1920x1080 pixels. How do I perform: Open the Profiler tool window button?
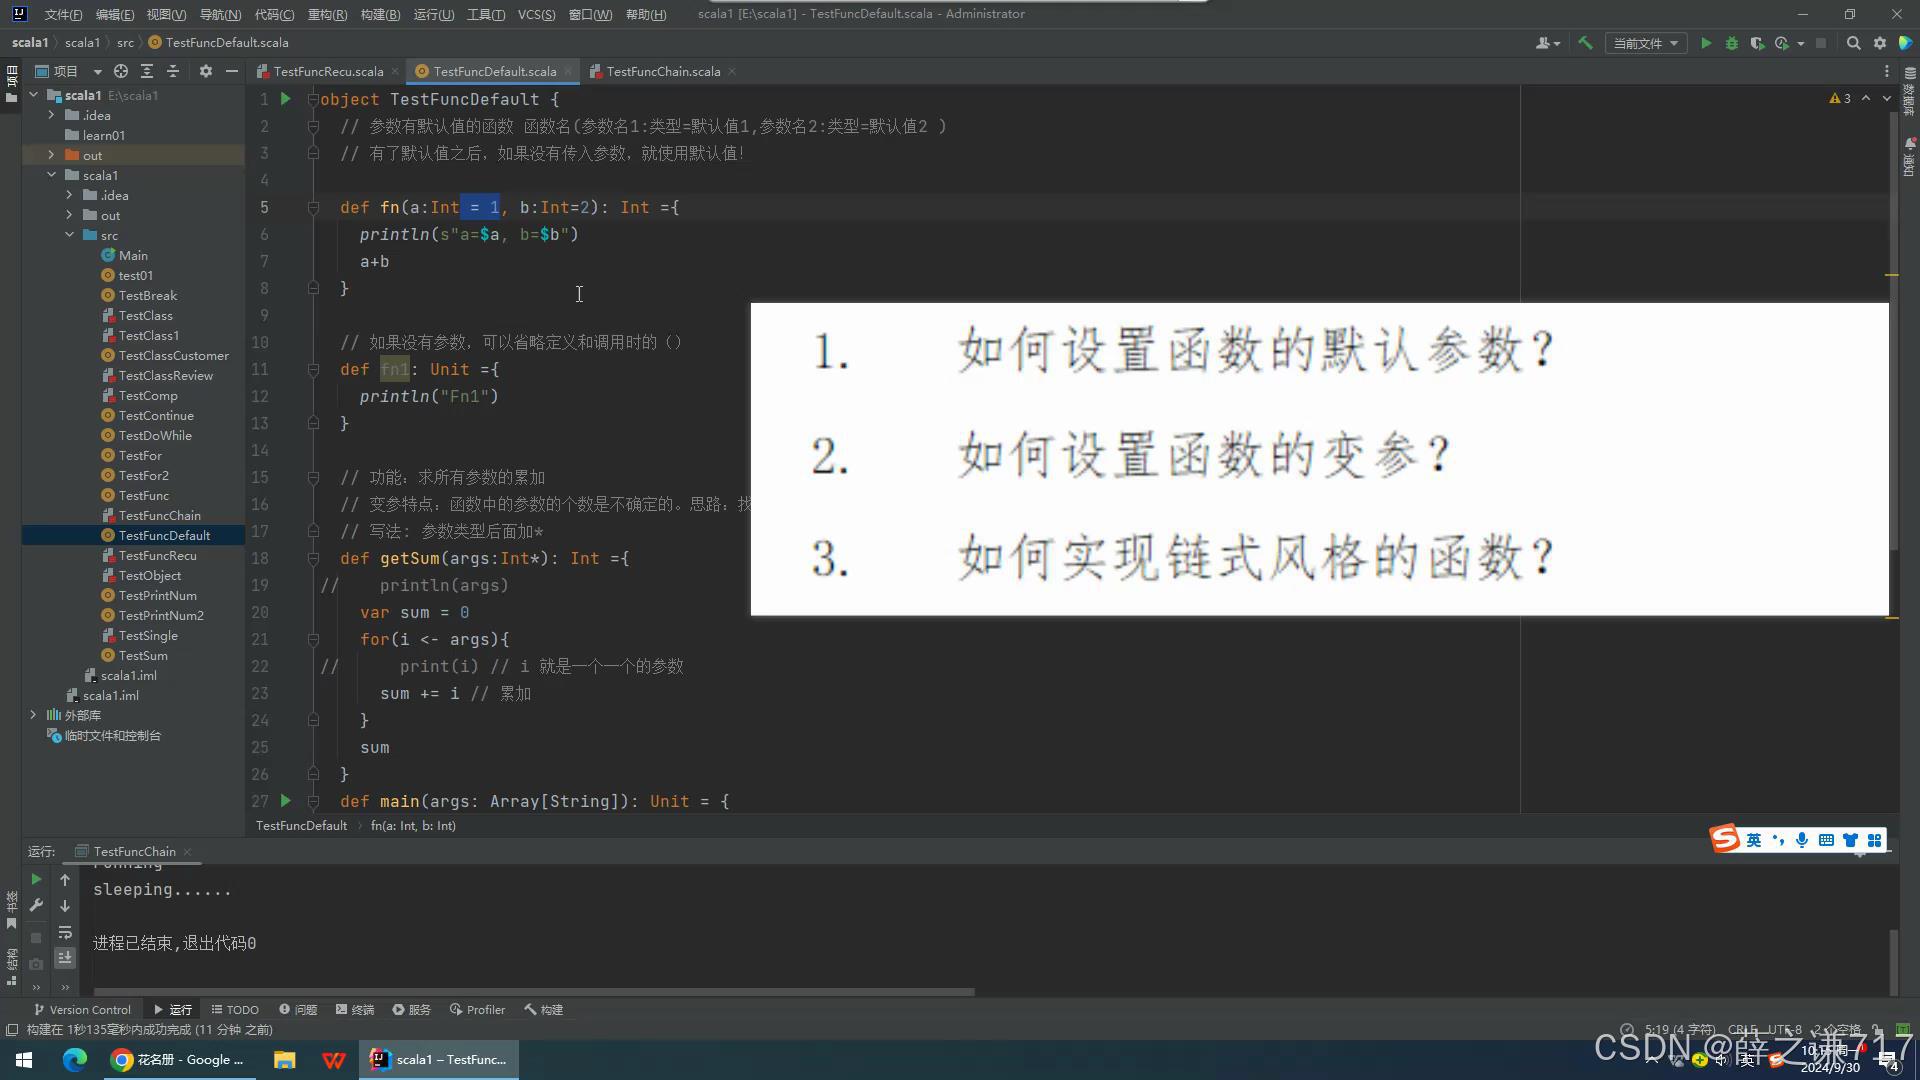point(478,1009)
